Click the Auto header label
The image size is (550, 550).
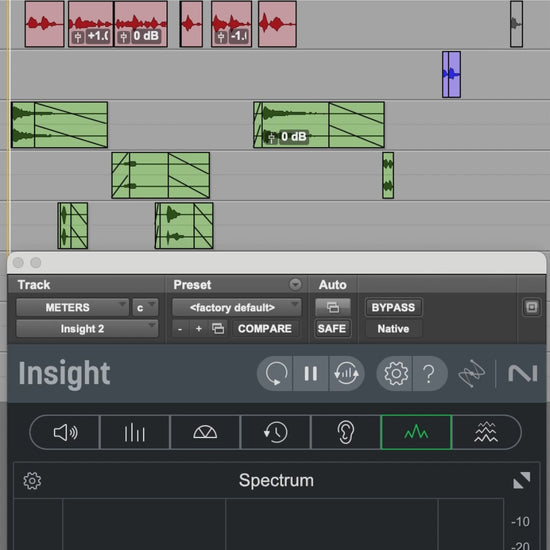333,284
